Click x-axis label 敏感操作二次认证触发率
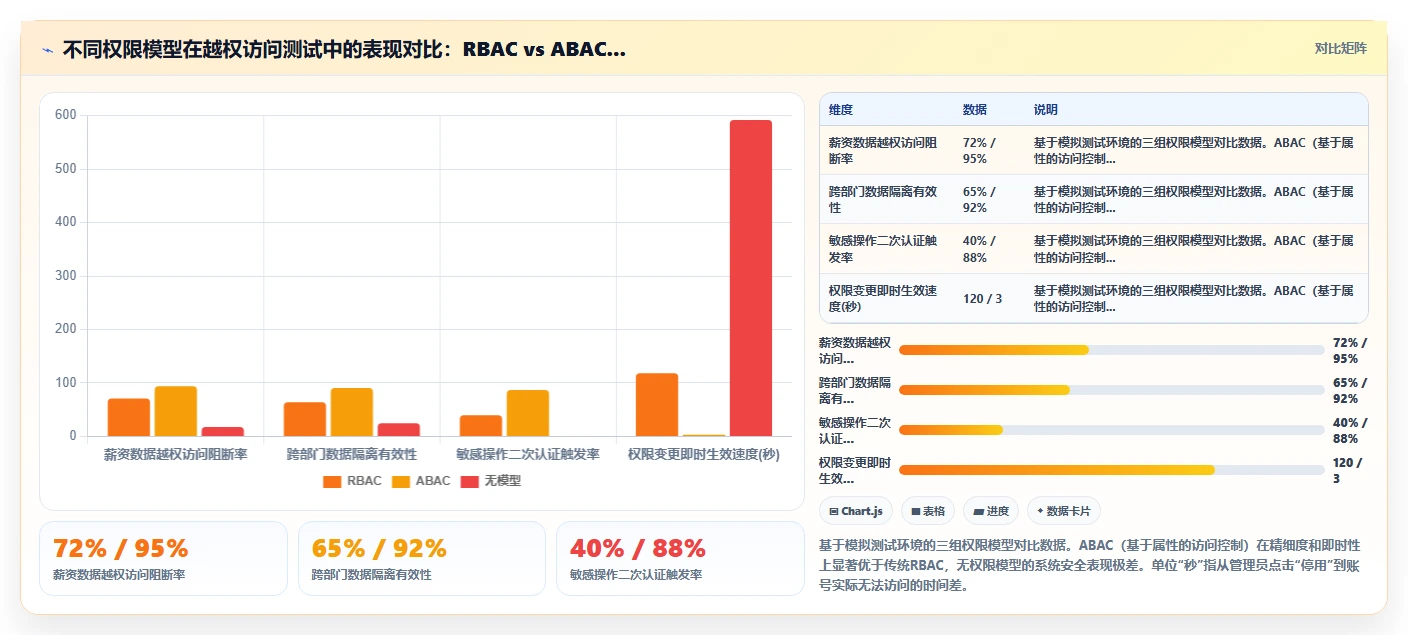The width and height of the screenshot is (1408, 635). click(528, 454)
